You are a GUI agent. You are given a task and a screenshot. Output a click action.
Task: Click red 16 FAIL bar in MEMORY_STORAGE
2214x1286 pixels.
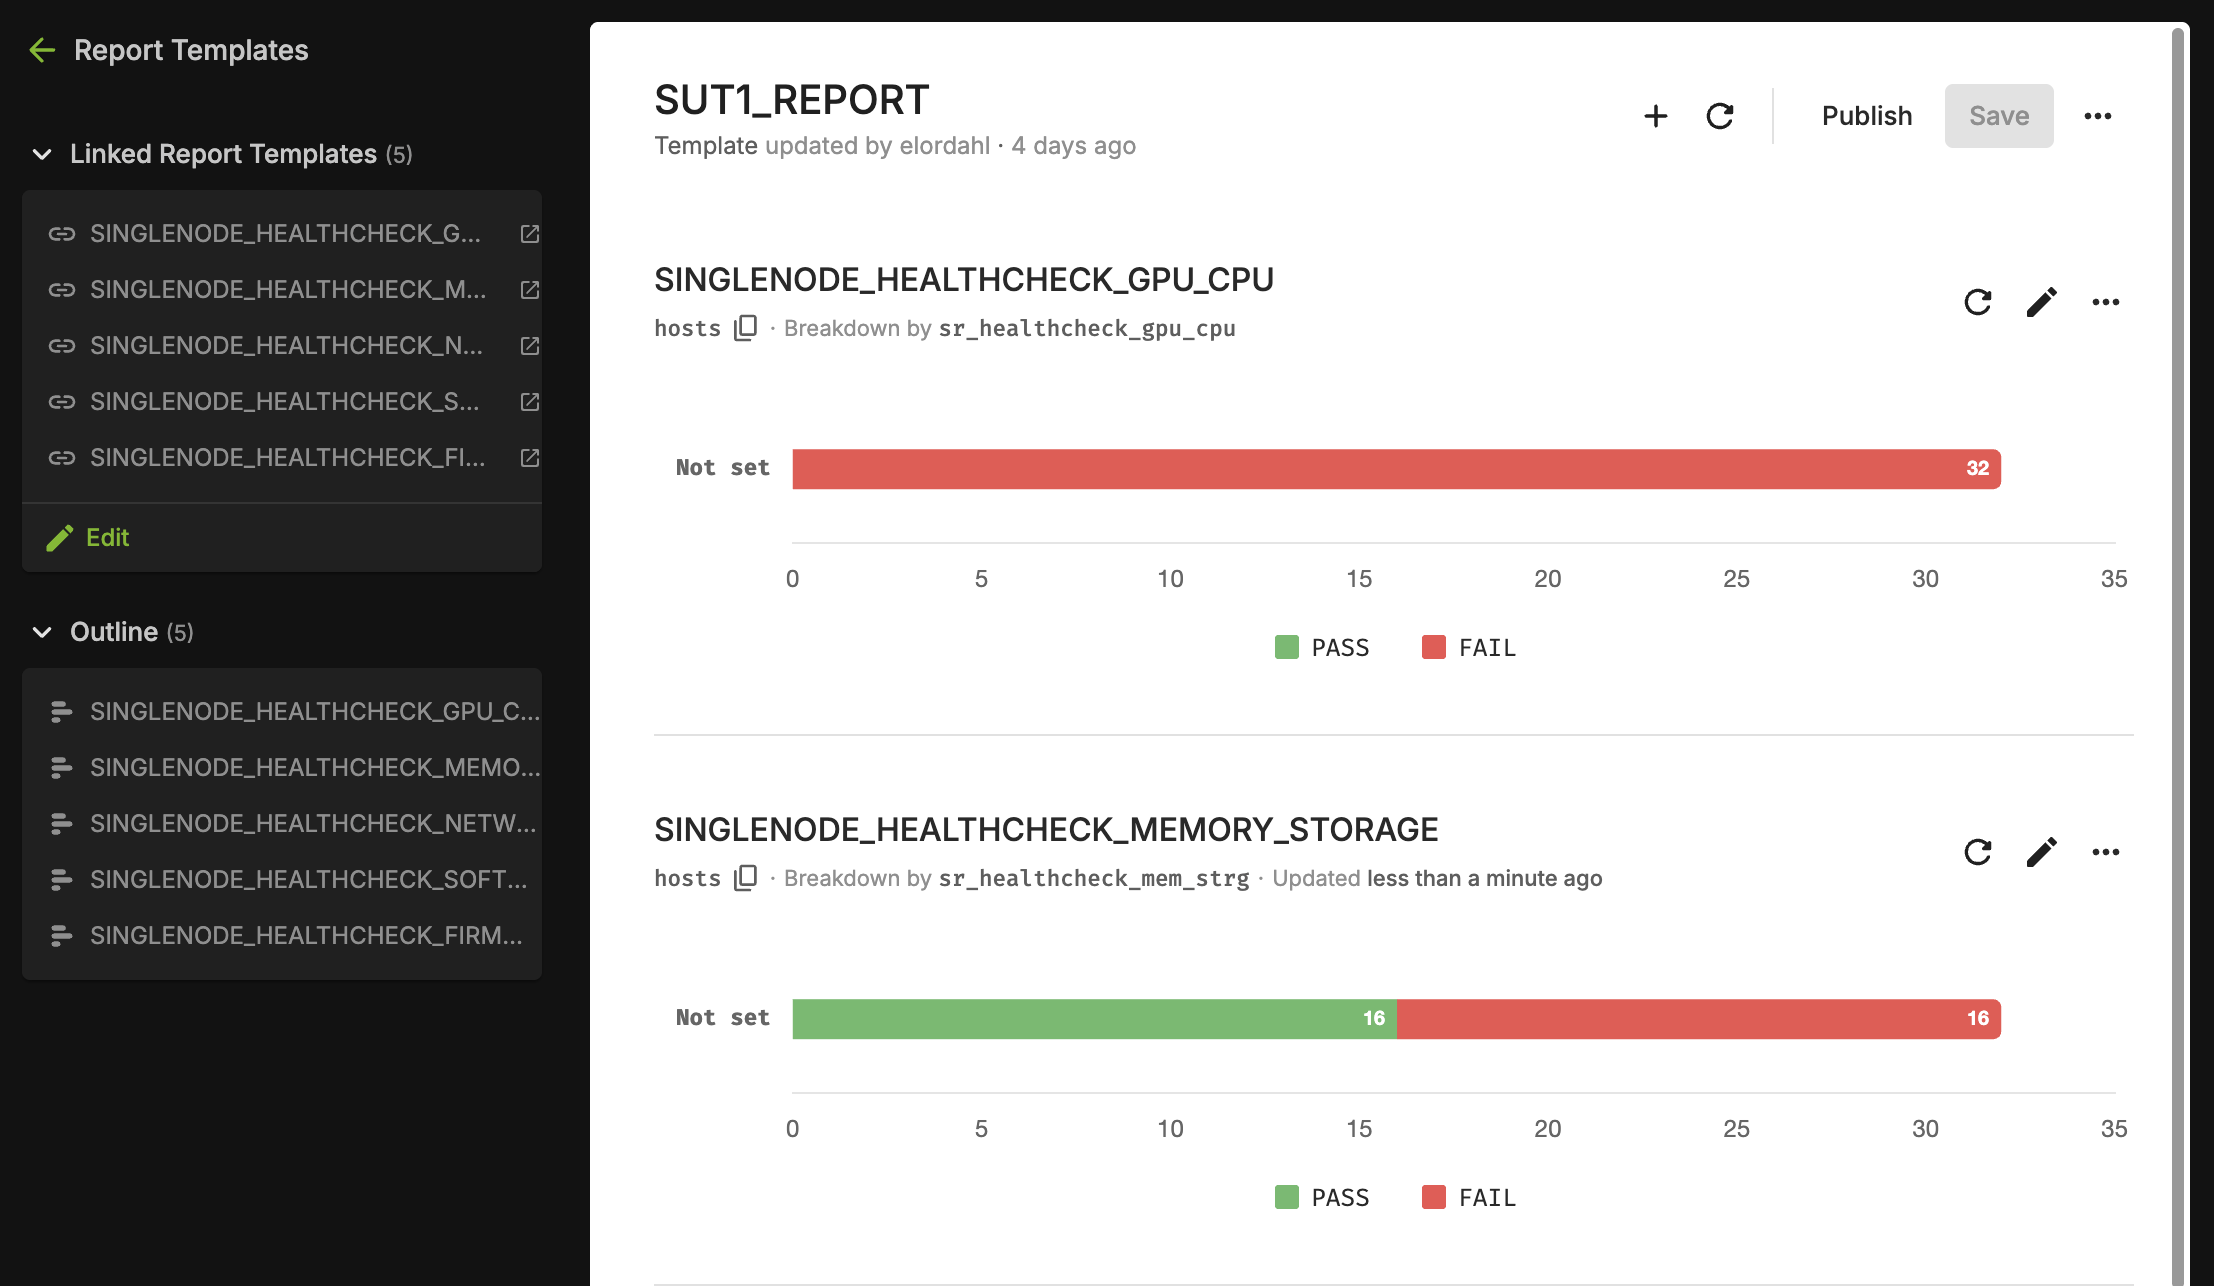(x=1699, y=1019)
